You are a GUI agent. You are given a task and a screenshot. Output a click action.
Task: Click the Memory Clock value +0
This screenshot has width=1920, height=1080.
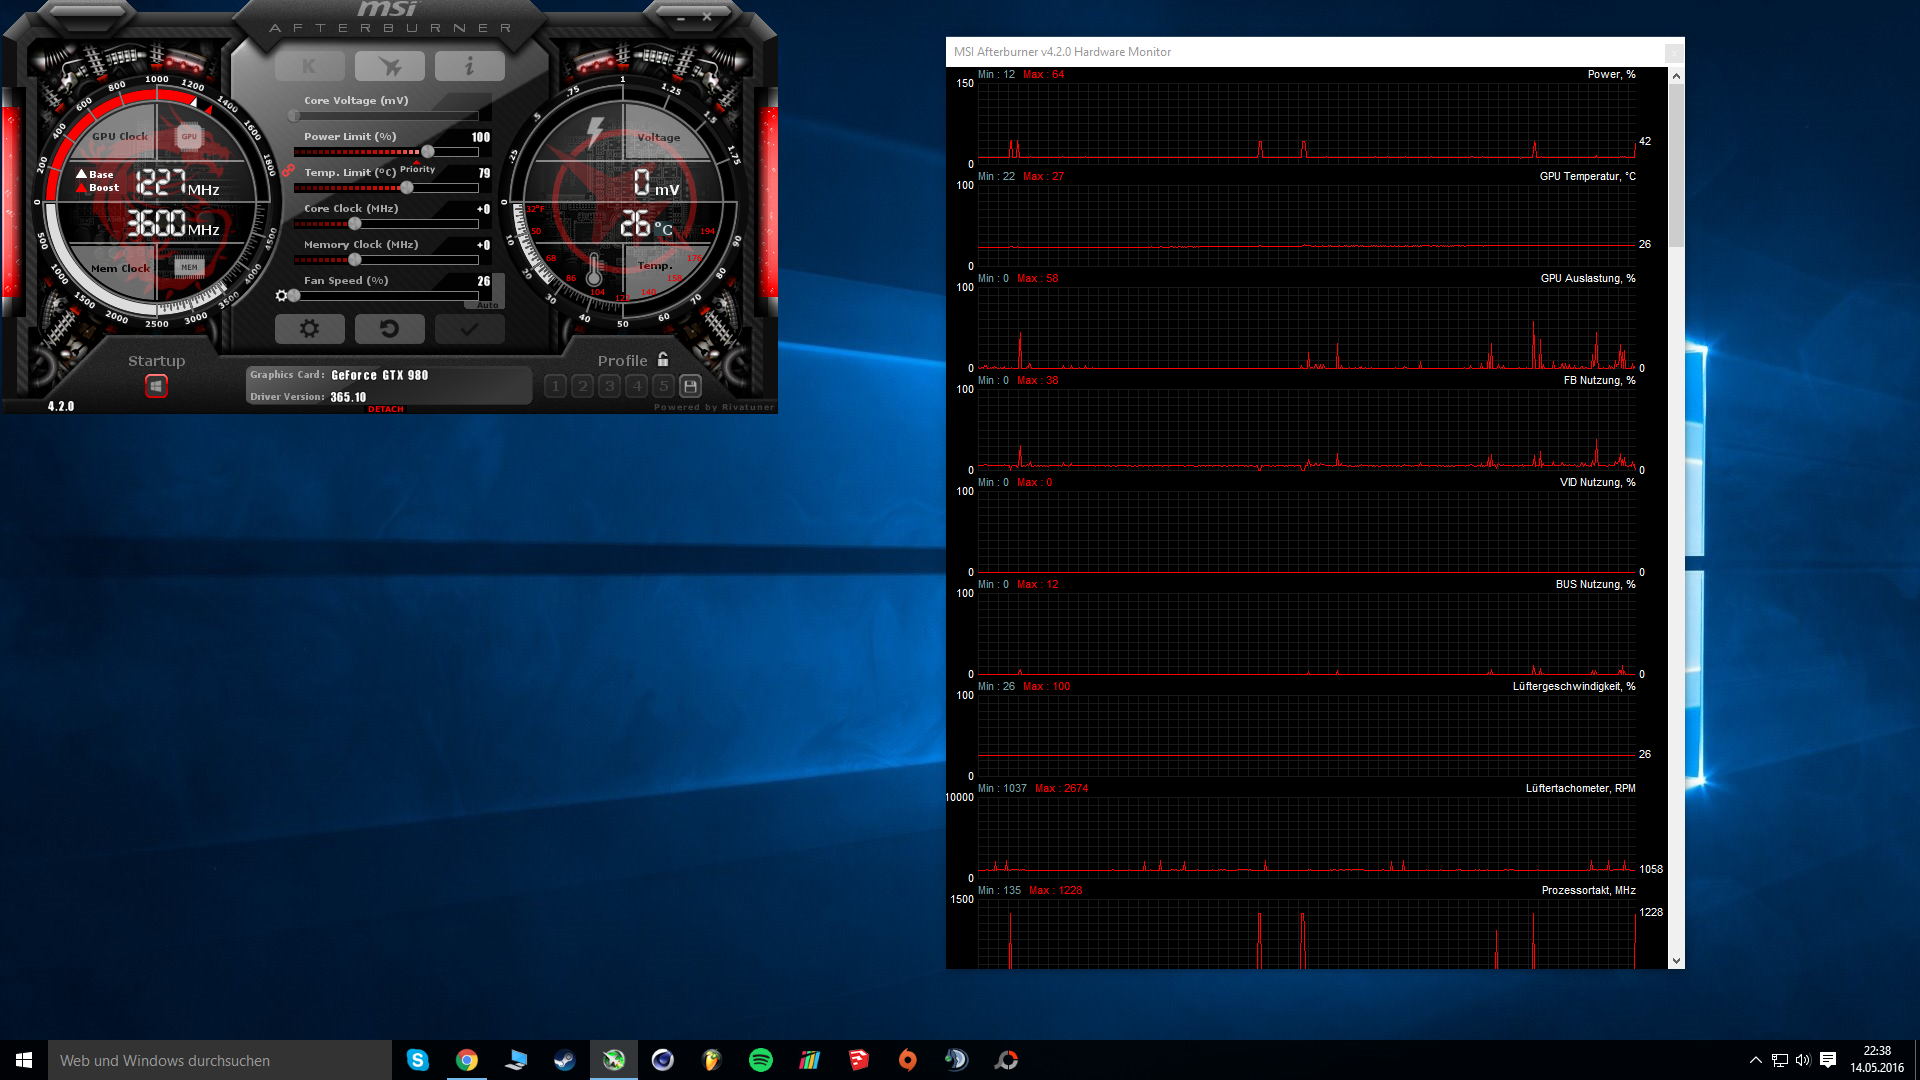(x=484, y=245)
